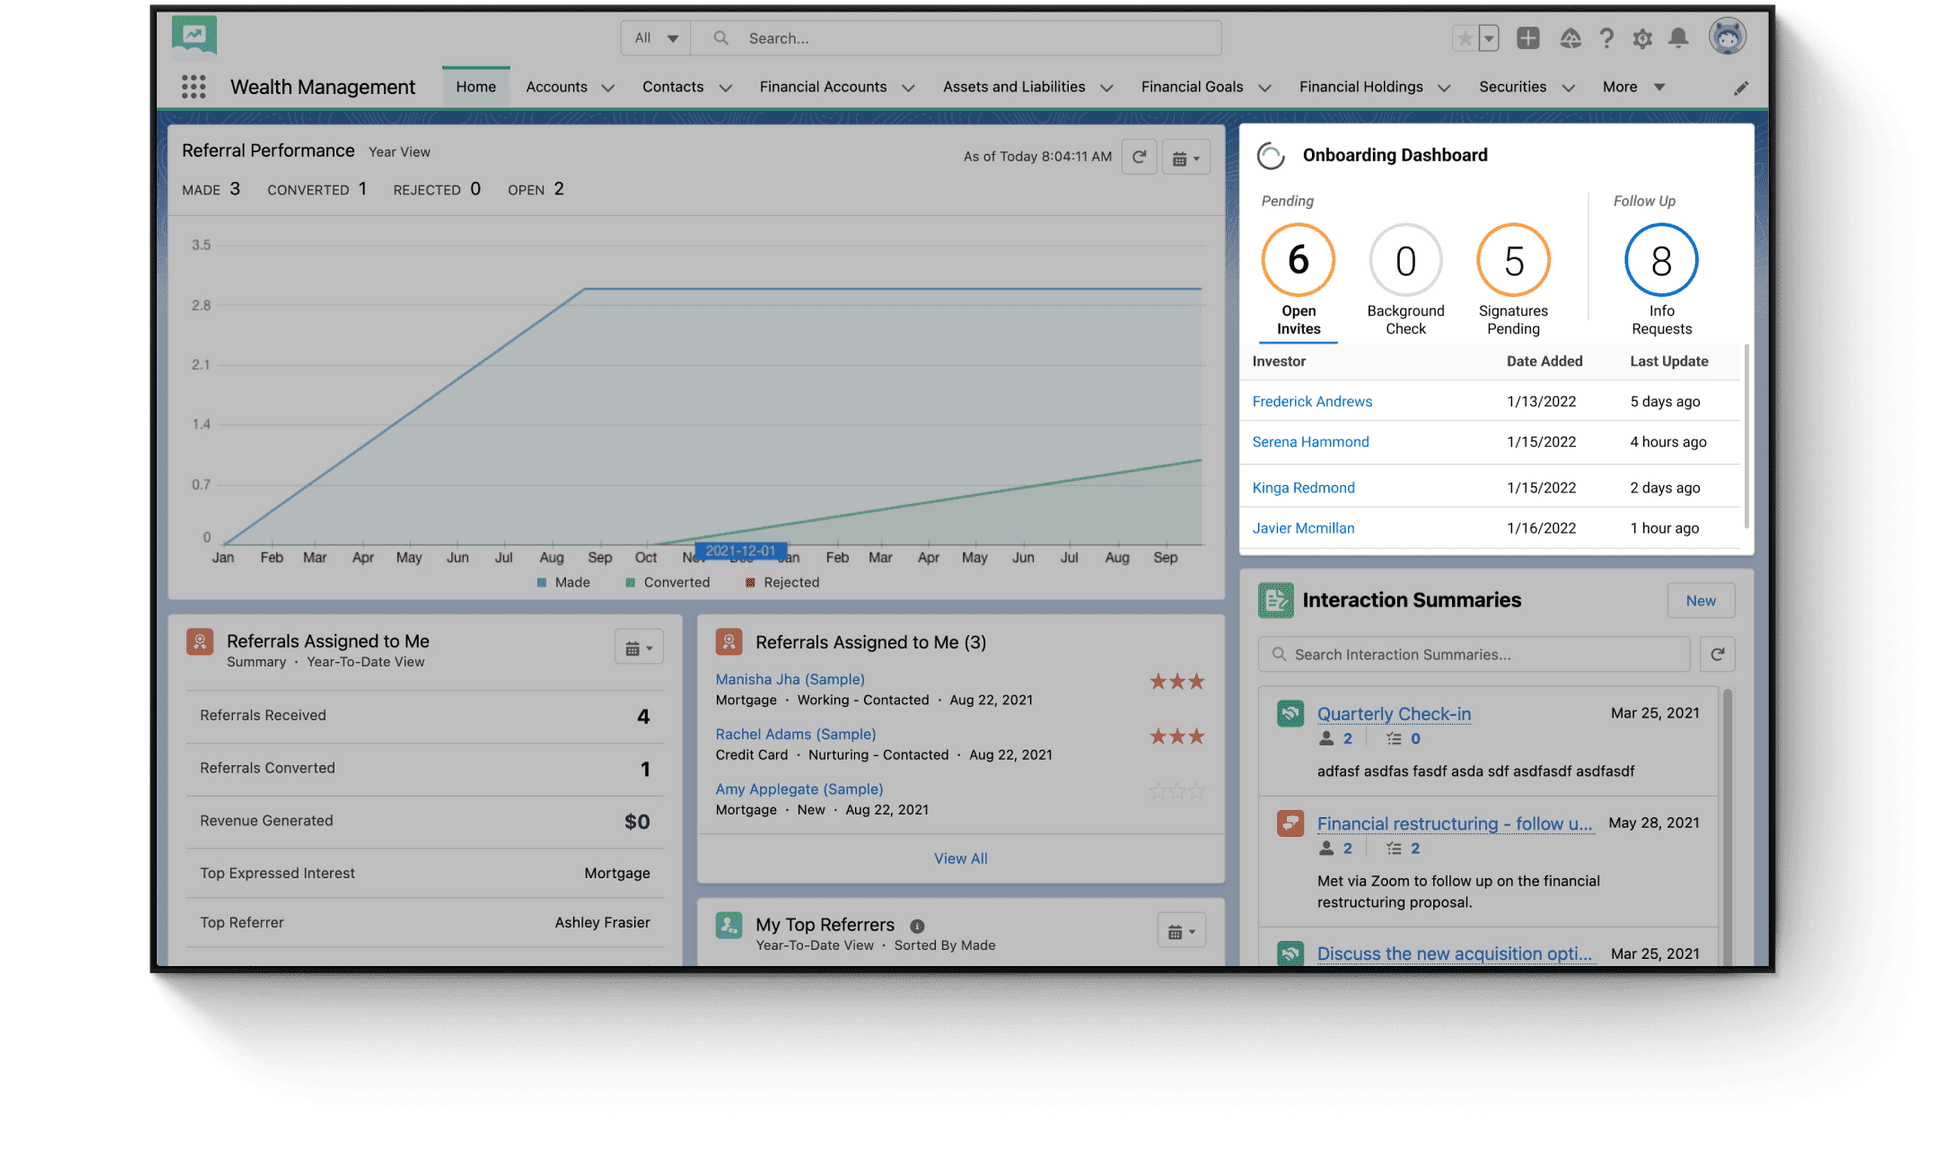
Task: Refresh the Referral Performance chart
Action: (1139, 157)
